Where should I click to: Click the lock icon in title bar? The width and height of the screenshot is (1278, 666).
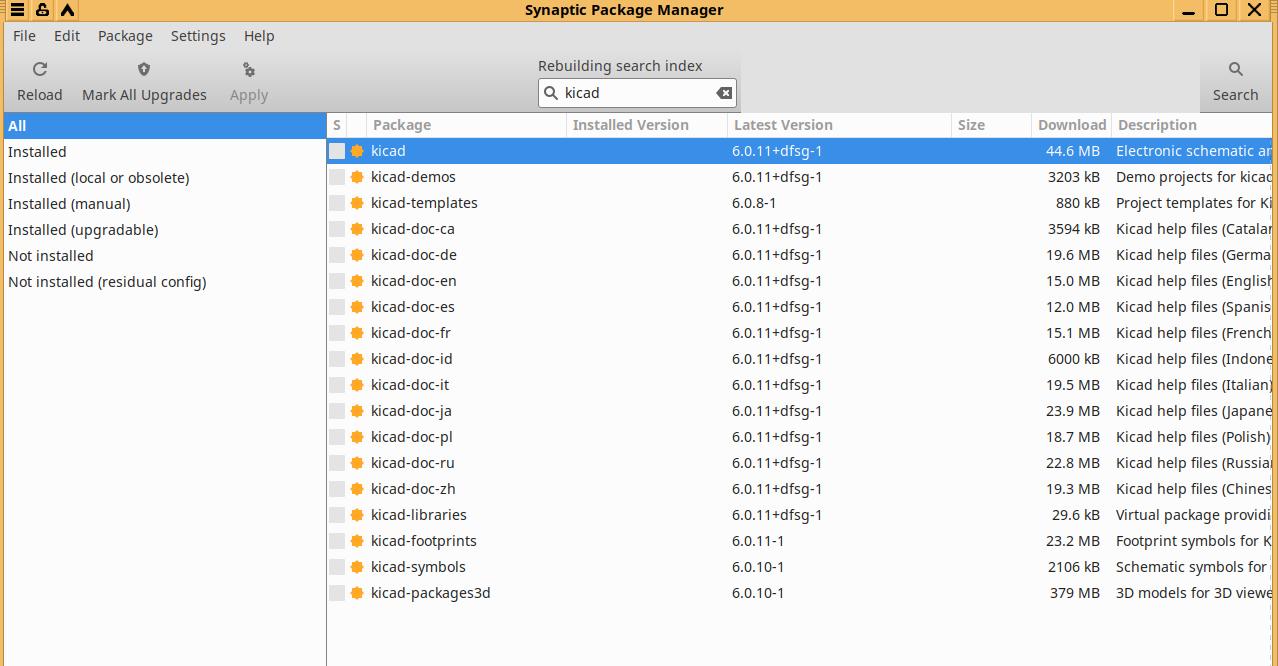tap(42, 10)
